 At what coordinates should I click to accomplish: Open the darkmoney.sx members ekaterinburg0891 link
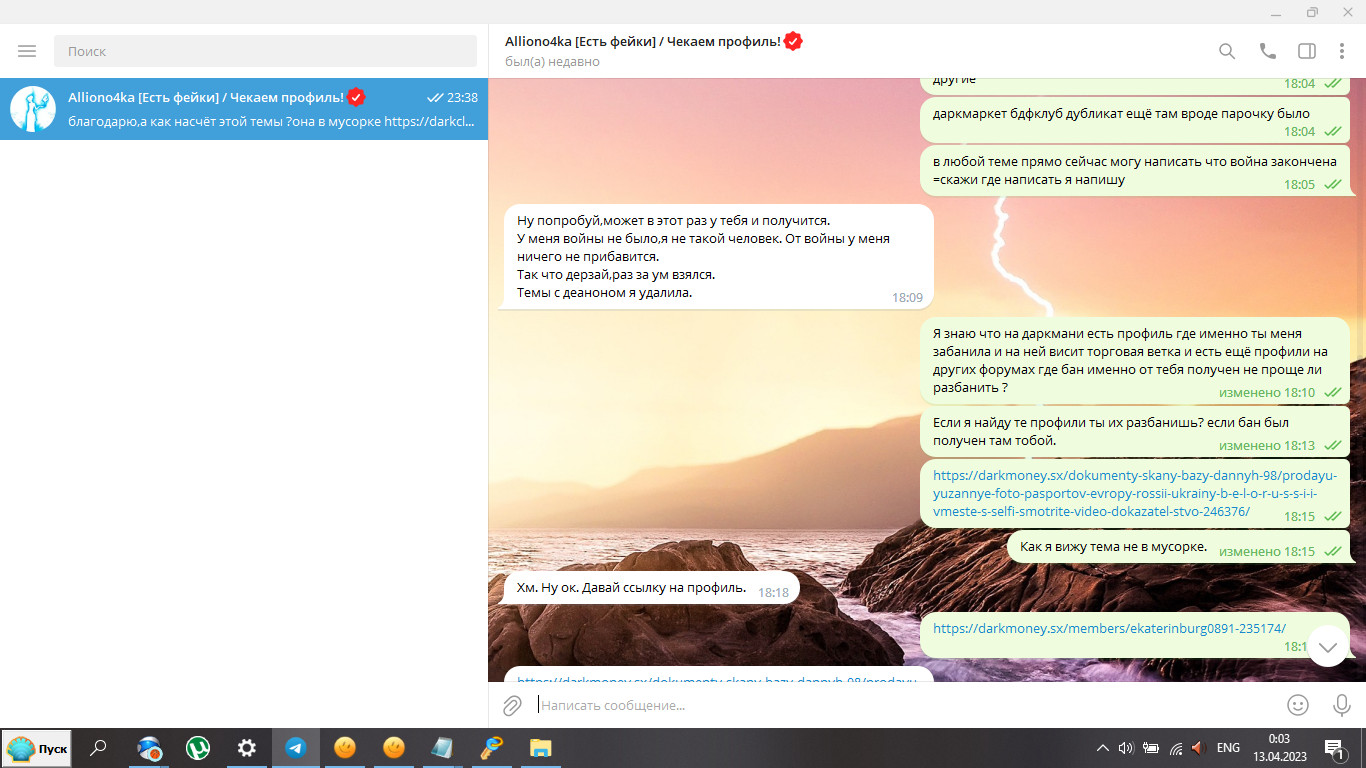click(1109, 628)
